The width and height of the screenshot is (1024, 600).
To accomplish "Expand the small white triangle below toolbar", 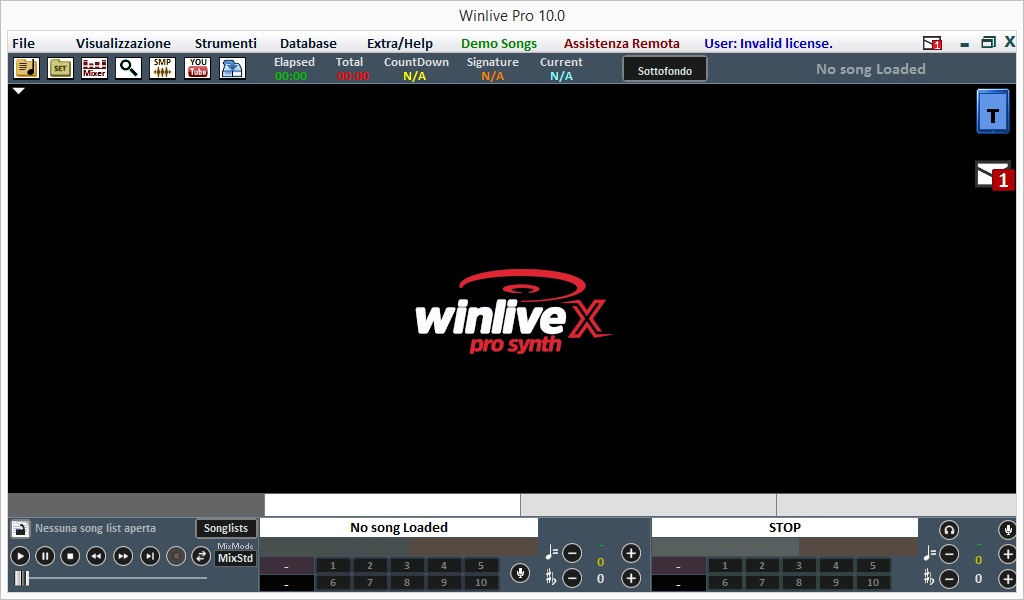I will click(x=19, y=91).
